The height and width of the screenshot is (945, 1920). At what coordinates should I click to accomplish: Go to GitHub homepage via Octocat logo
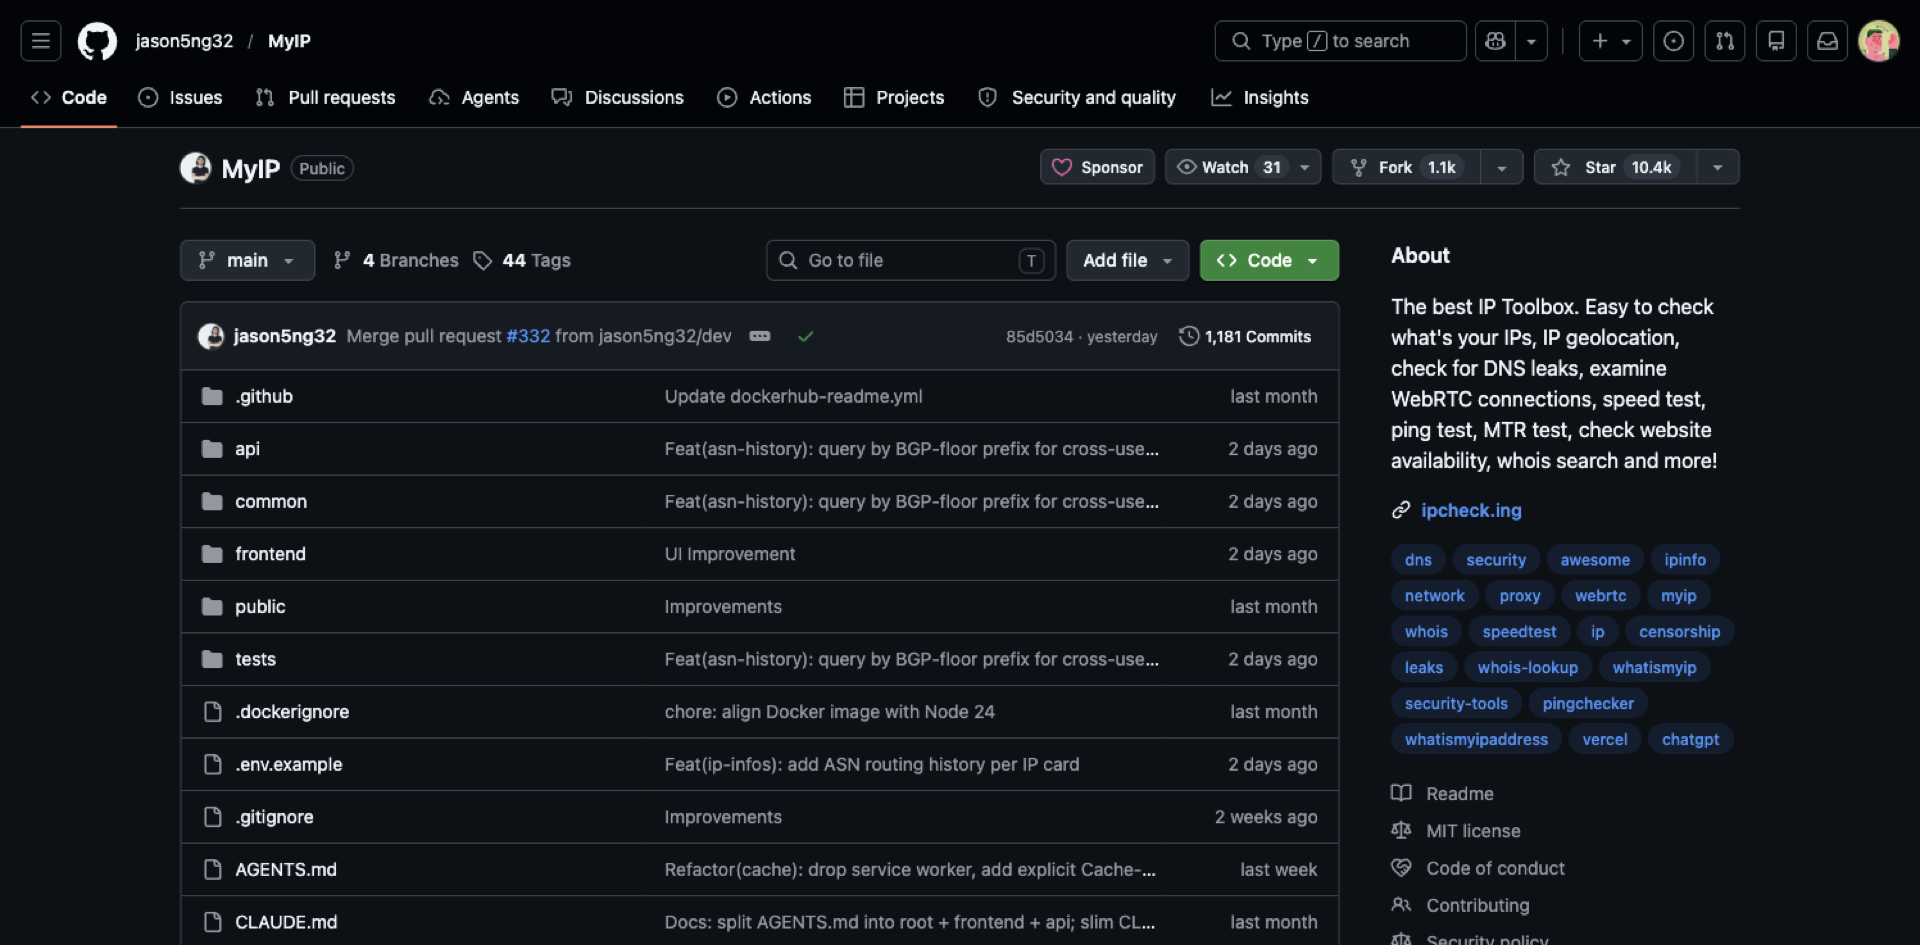point(97,41)
